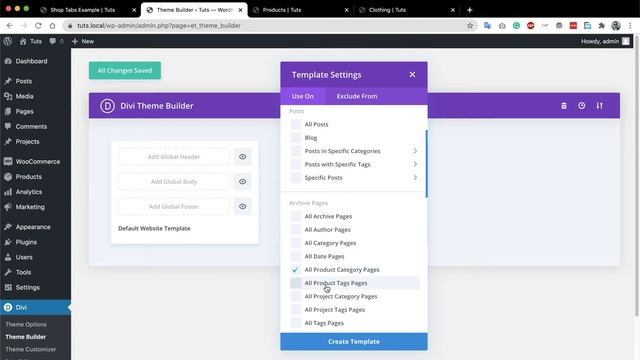
Task: Check All Project Category Pages checkbox
Action: [x=296, y=296]
